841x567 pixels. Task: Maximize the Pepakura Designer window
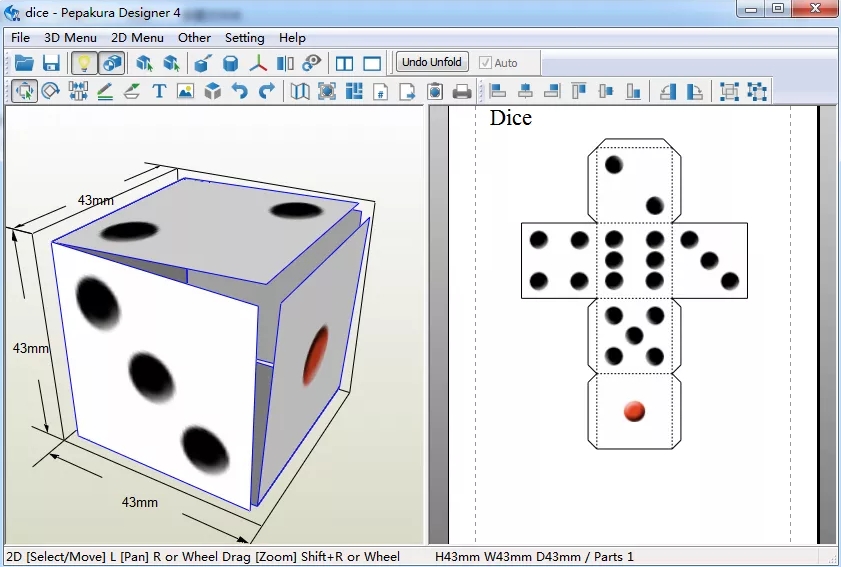point(778,9)
